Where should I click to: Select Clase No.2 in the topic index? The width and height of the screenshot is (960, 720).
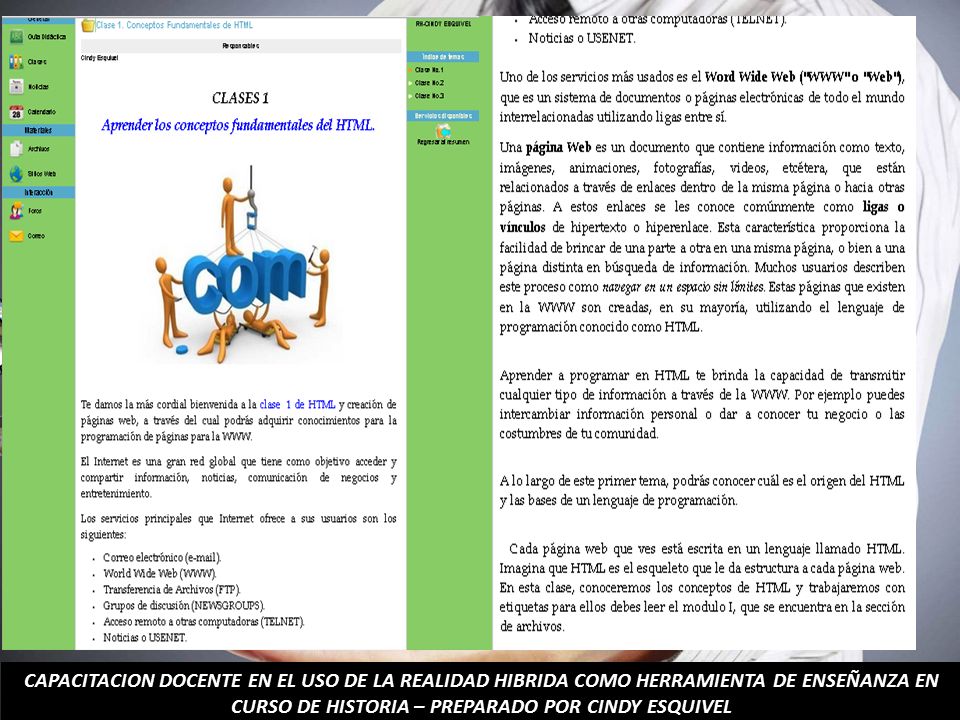pyautogui.click(x=429, y=83)
